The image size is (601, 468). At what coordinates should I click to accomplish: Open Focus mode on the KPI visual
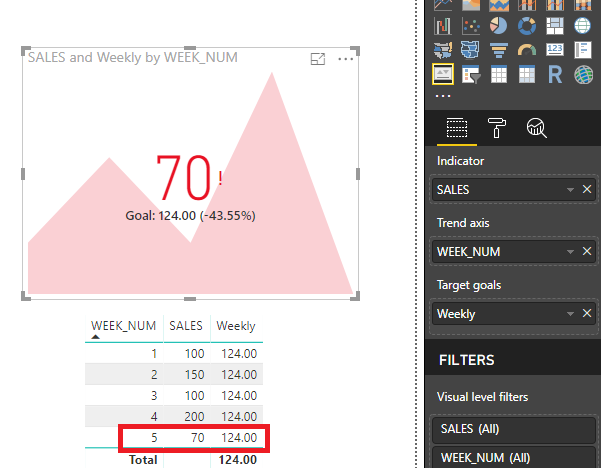click(318, 59)
